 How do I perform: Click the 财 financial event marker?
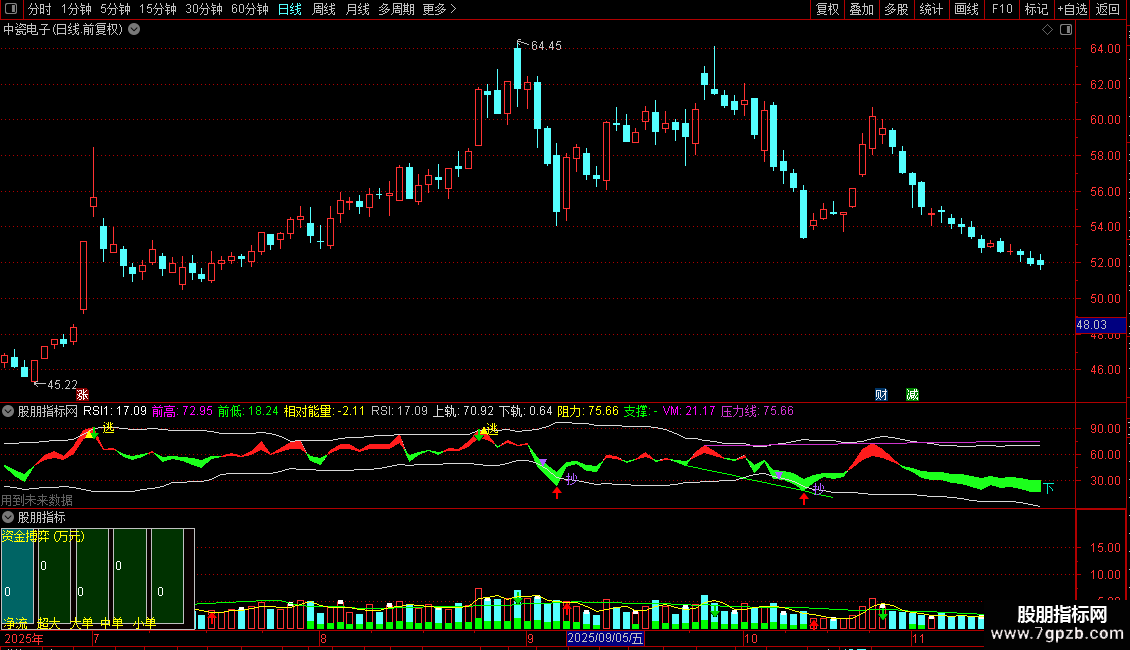(x=881, y=394)
